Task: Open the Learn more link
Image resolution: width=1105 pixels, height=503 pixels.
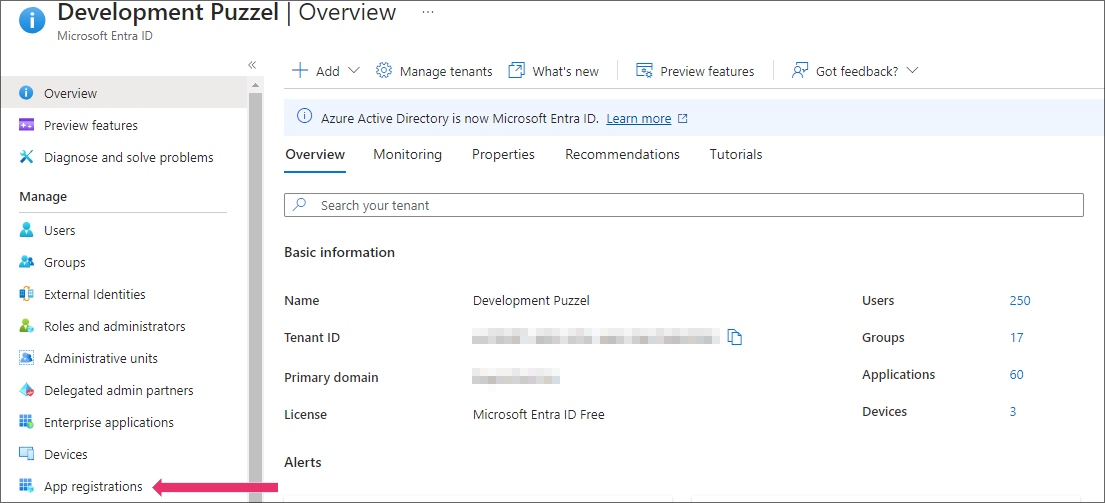Action: click(x=638, y=119)
